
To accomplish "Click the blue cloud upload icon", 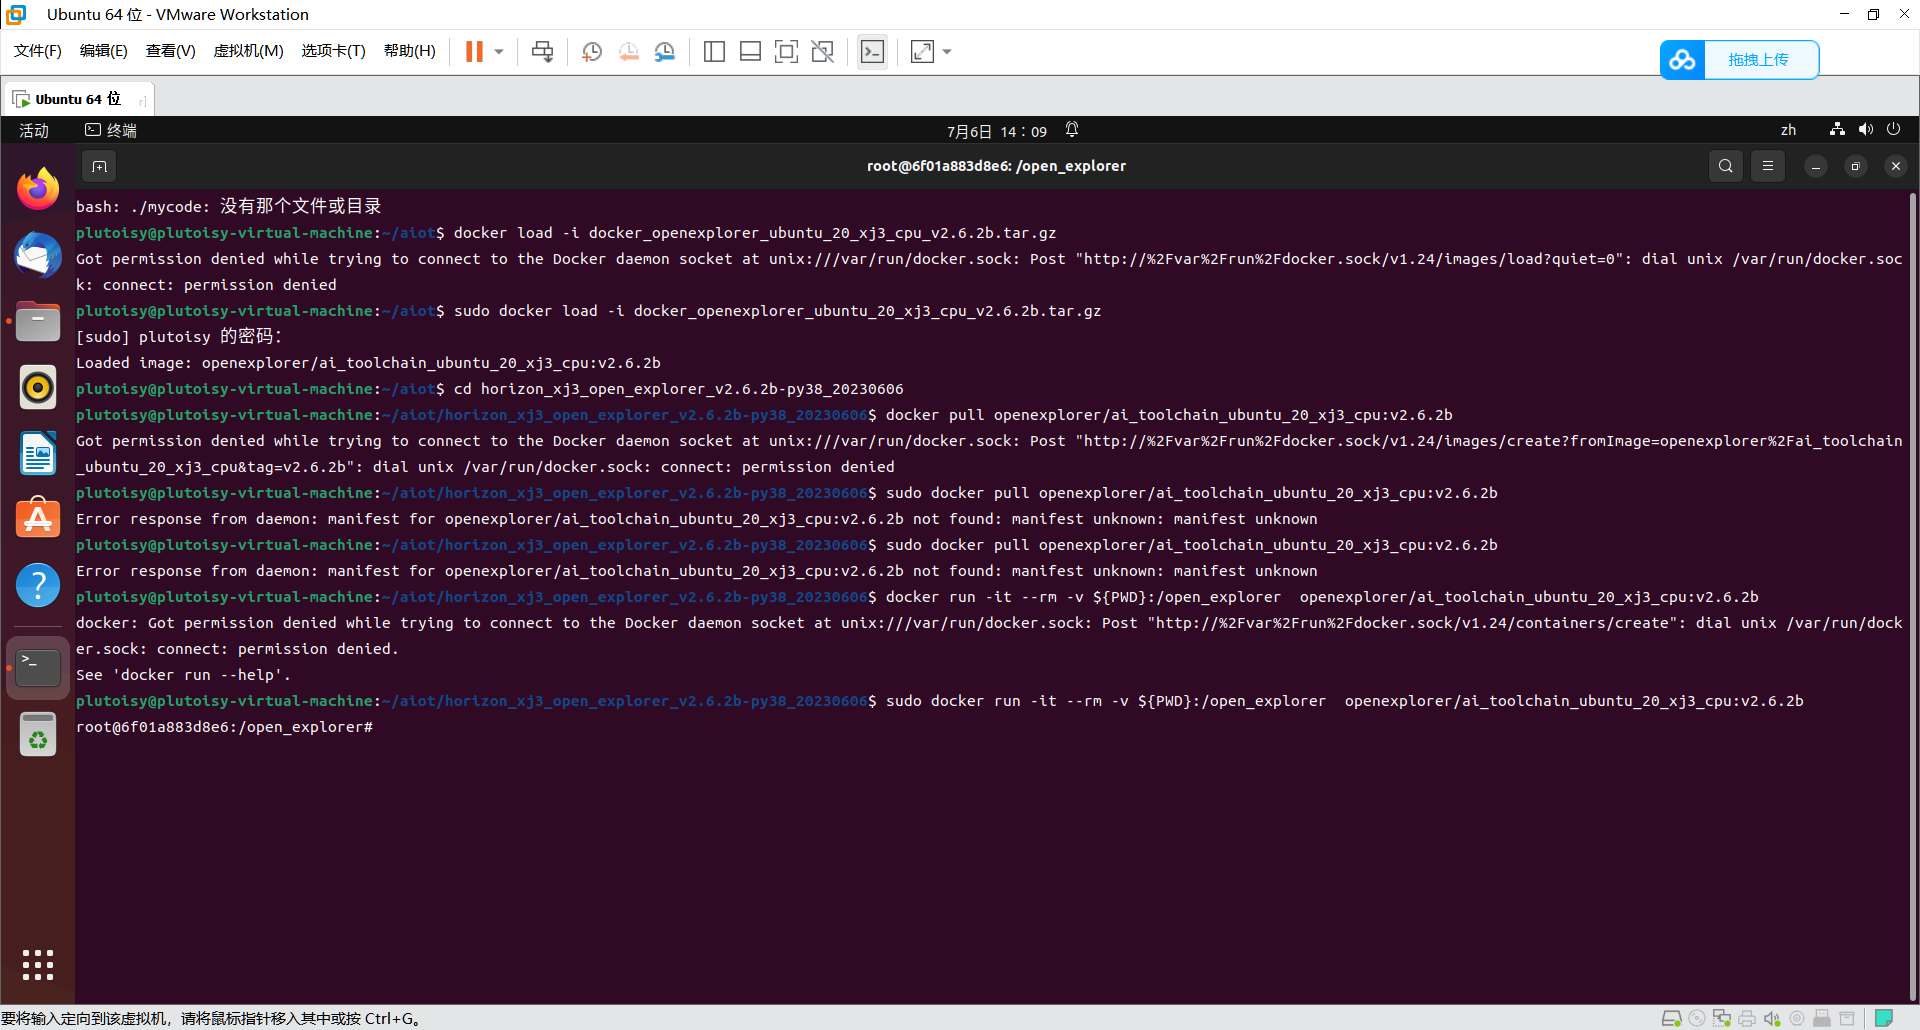I will (1682, 60).
